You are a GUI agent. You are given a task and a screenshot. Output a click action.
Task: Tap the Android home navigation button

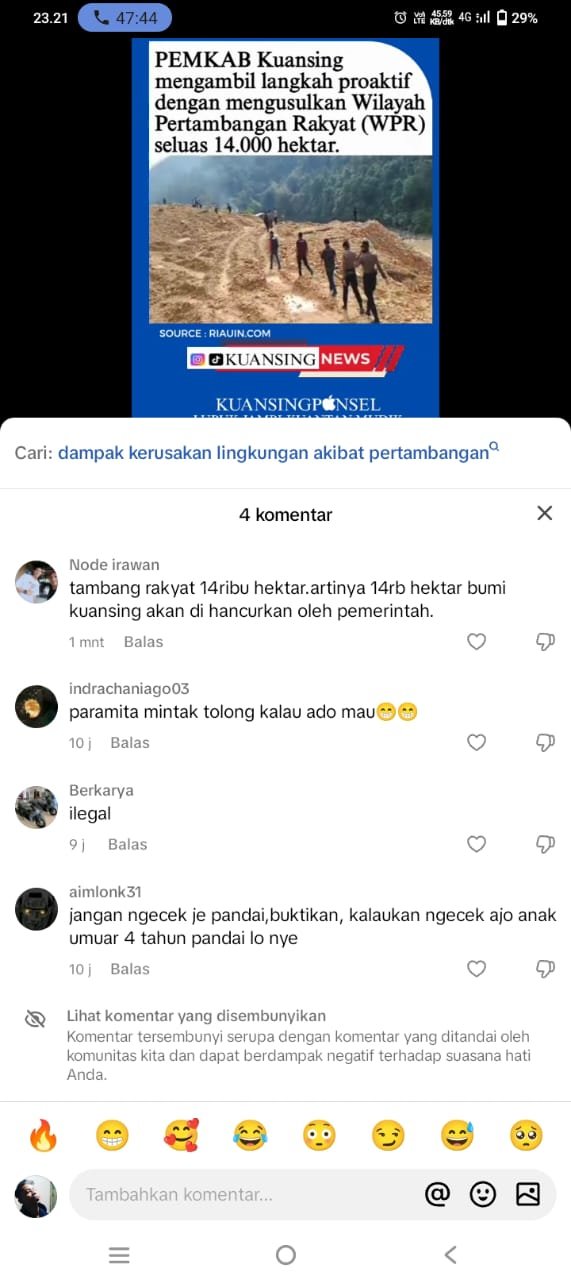tap(286, 1255)
